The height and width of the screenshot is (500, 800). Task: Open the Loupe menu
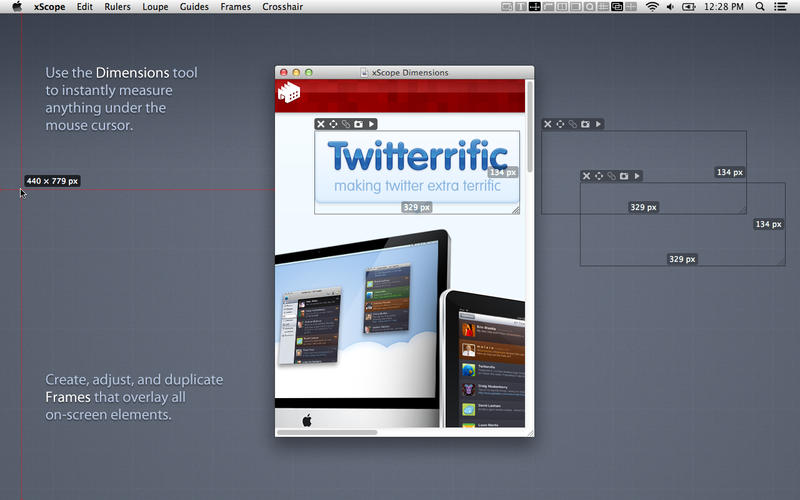point(155,7)
